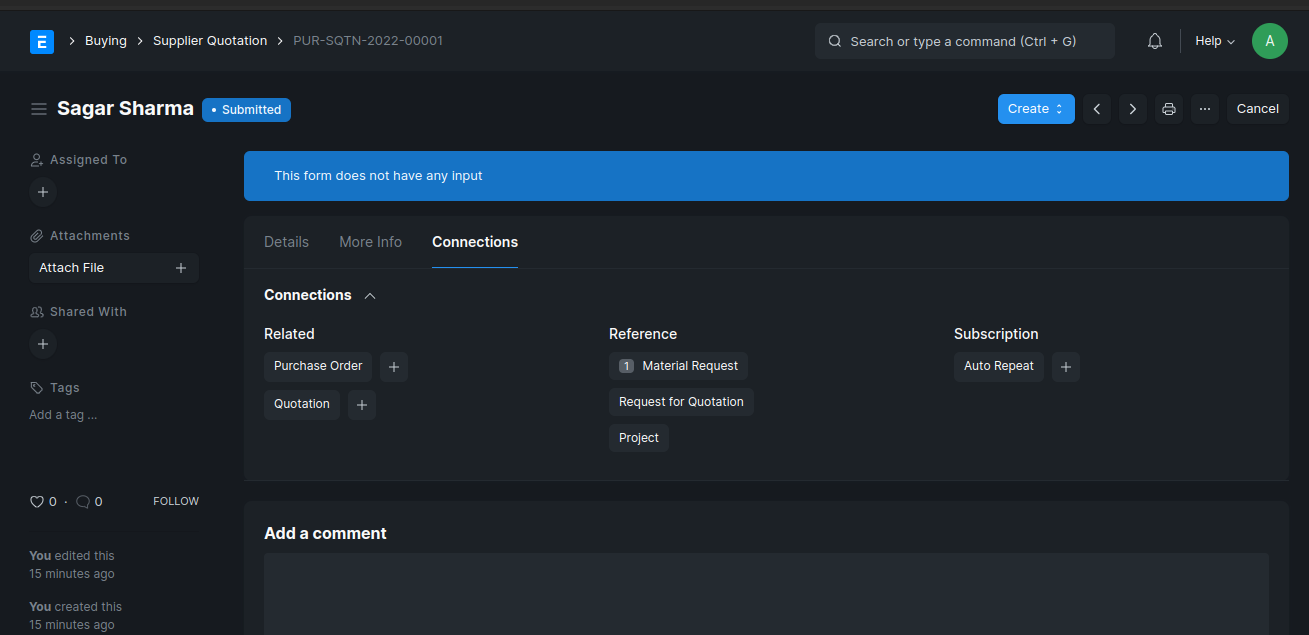Switch to the Details tab
1309x635 pixels.
pos(286,242)
